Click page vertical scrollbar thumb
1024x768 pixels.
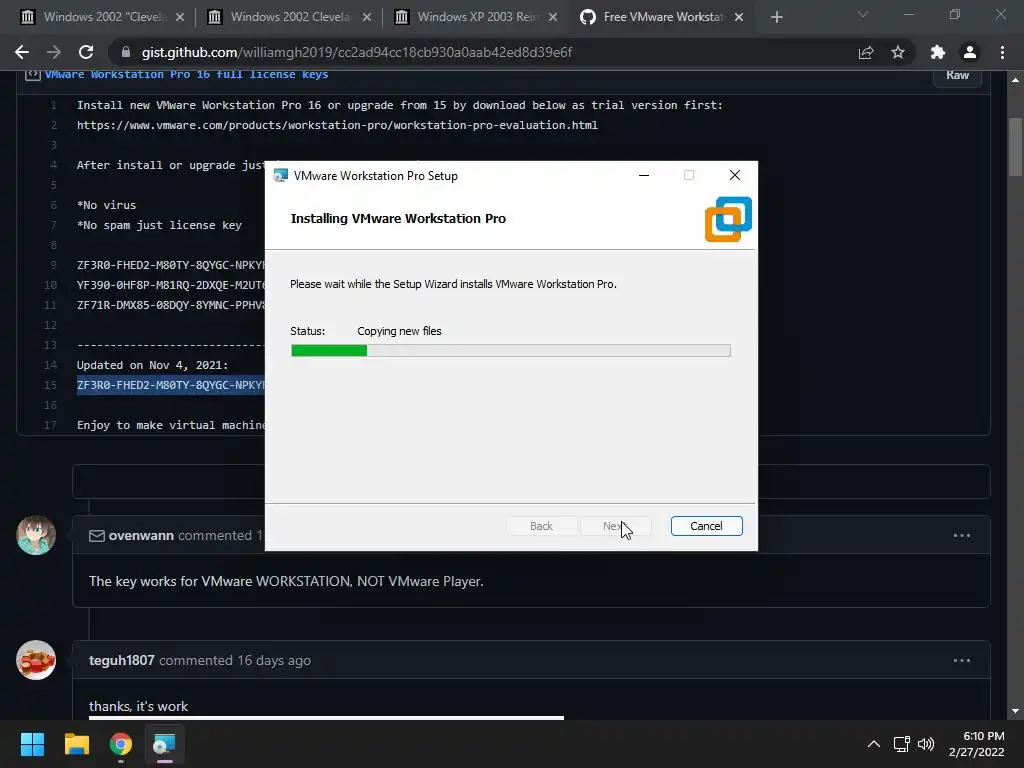(x=1016, y=147)
